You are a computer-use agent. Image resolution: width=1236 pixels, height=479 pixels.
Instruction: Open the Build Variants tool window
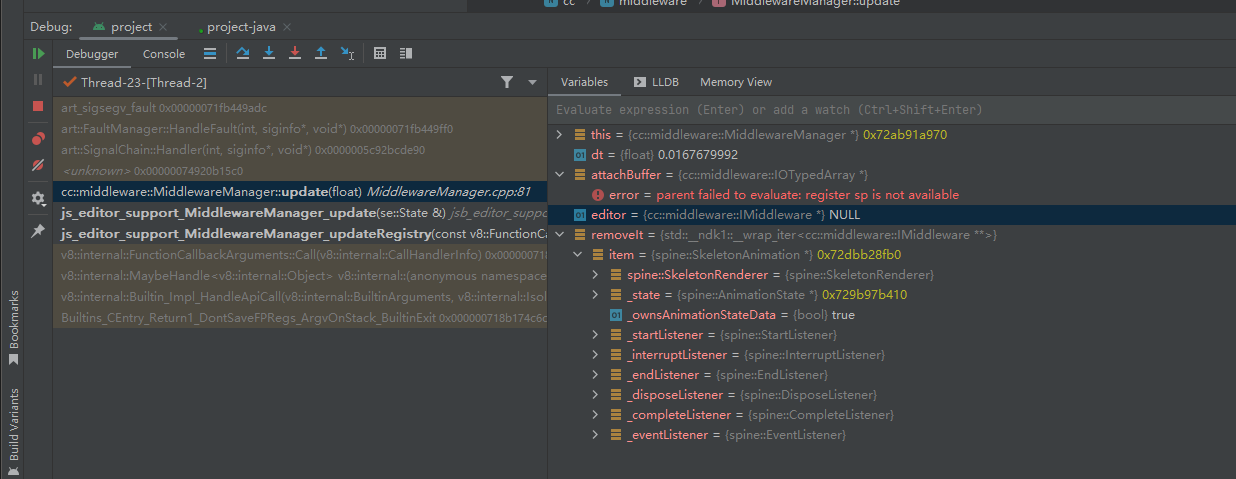13,430
